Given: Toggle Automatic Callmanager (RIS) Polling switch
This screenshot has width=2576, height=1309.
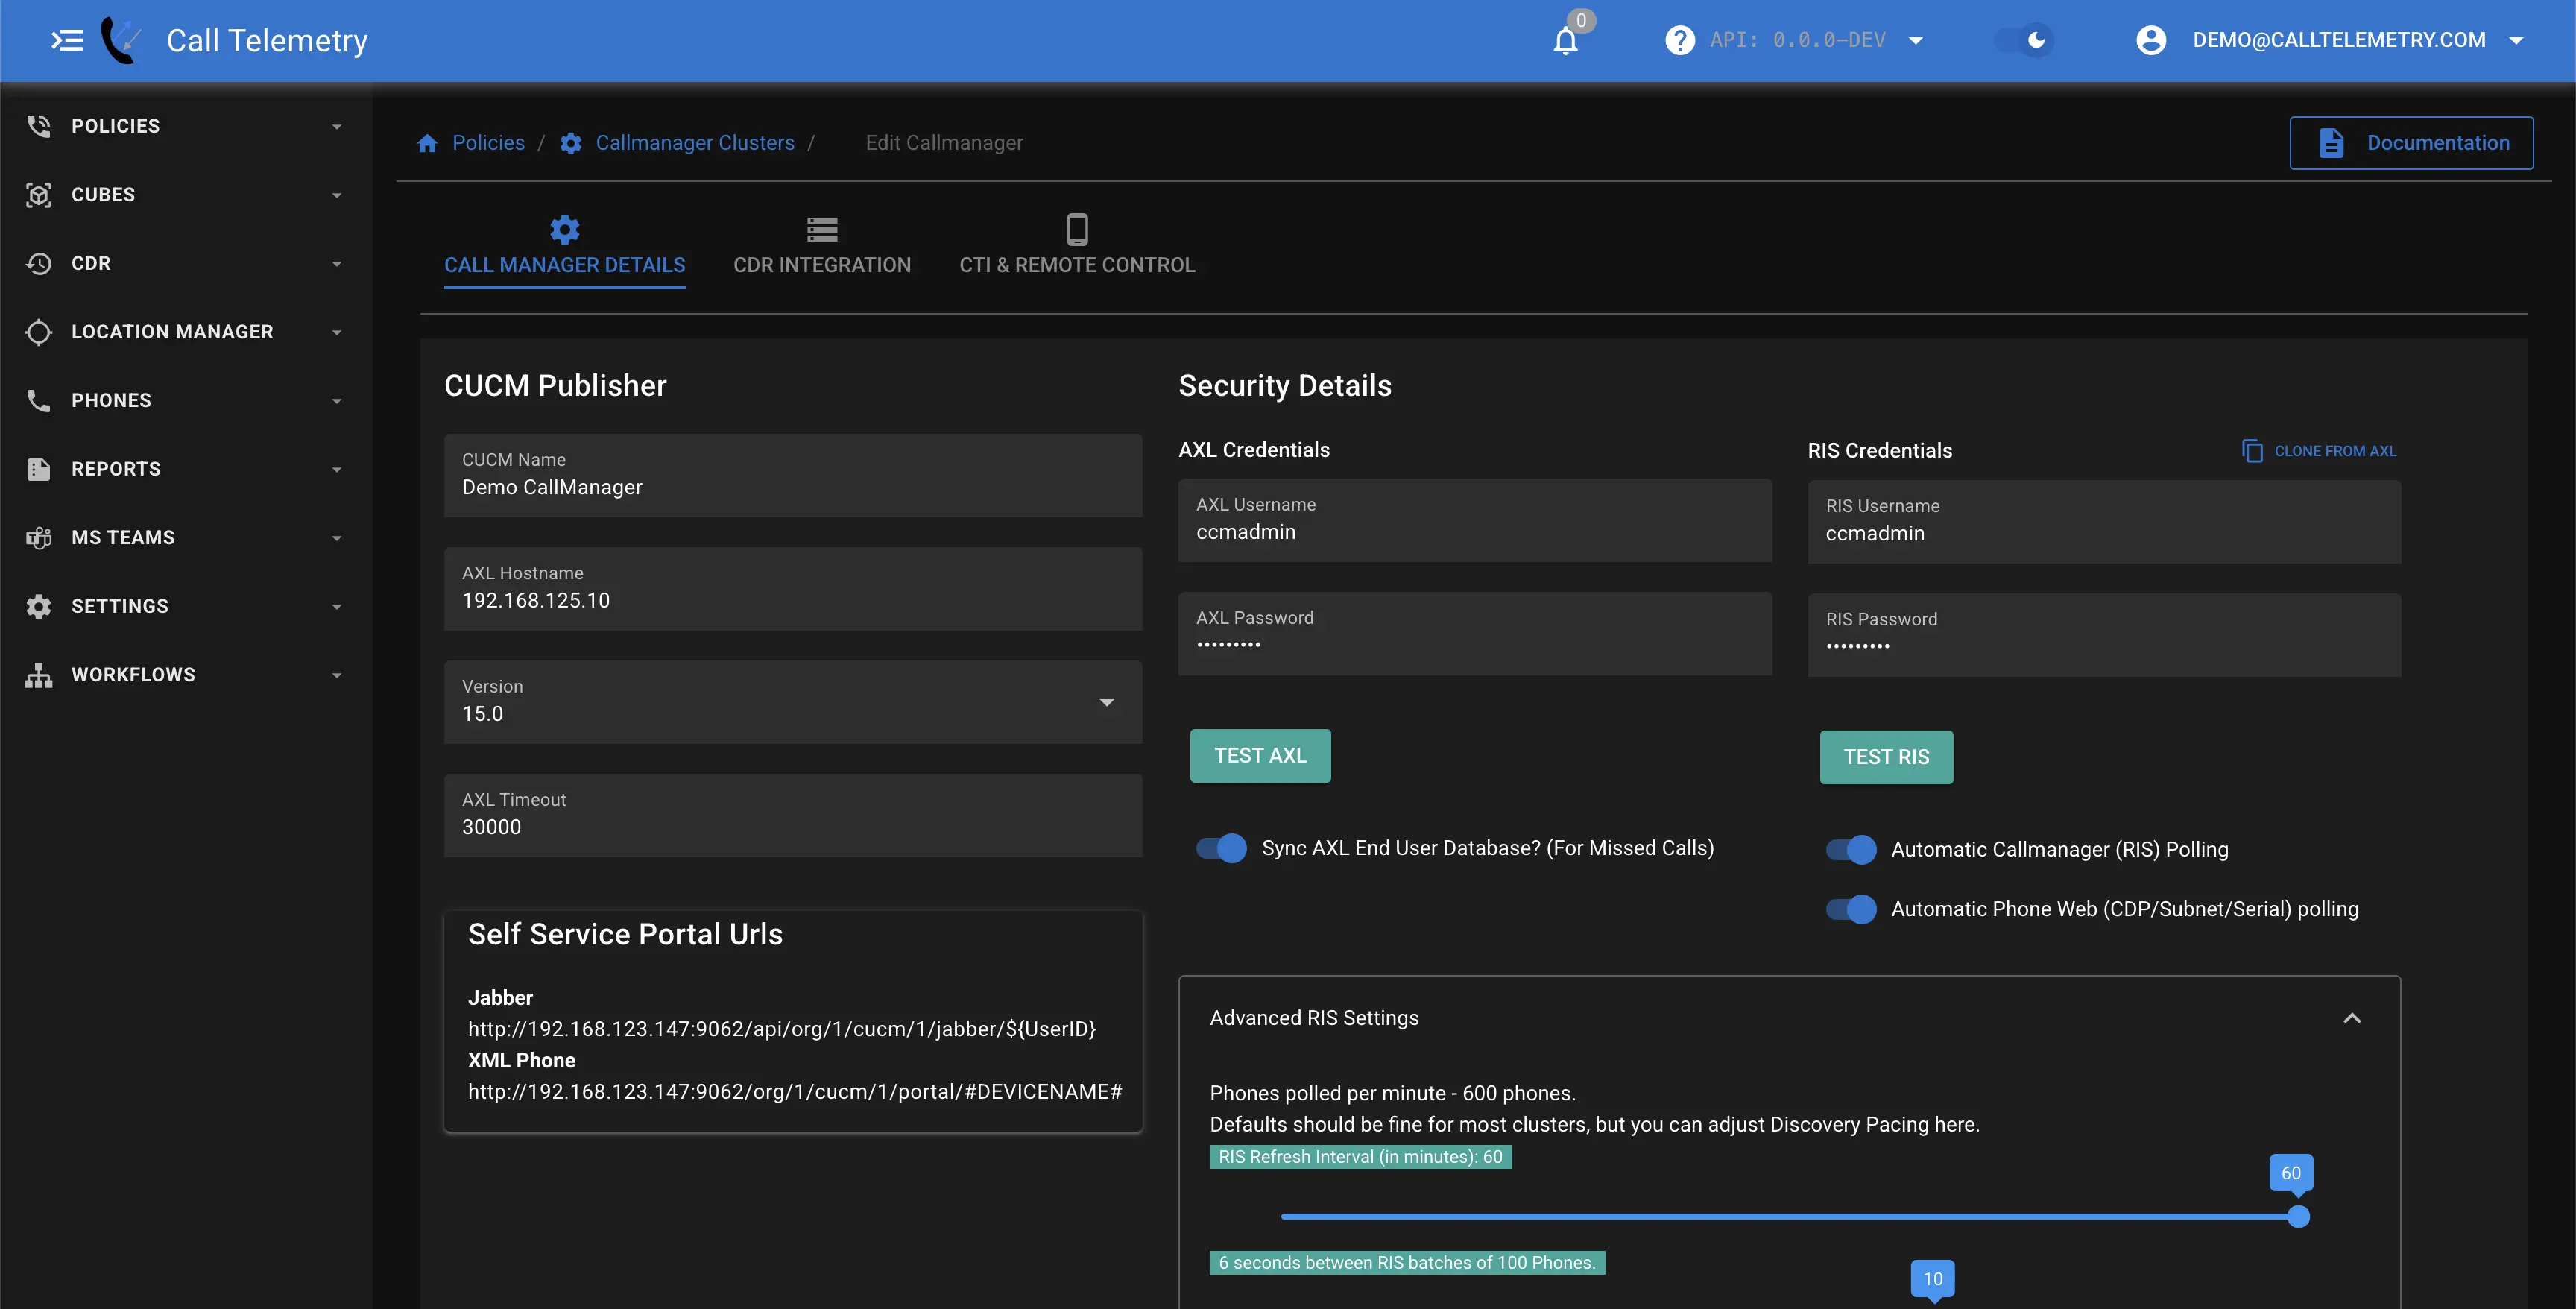Looking at the screenshot, I should [1851, 850].
